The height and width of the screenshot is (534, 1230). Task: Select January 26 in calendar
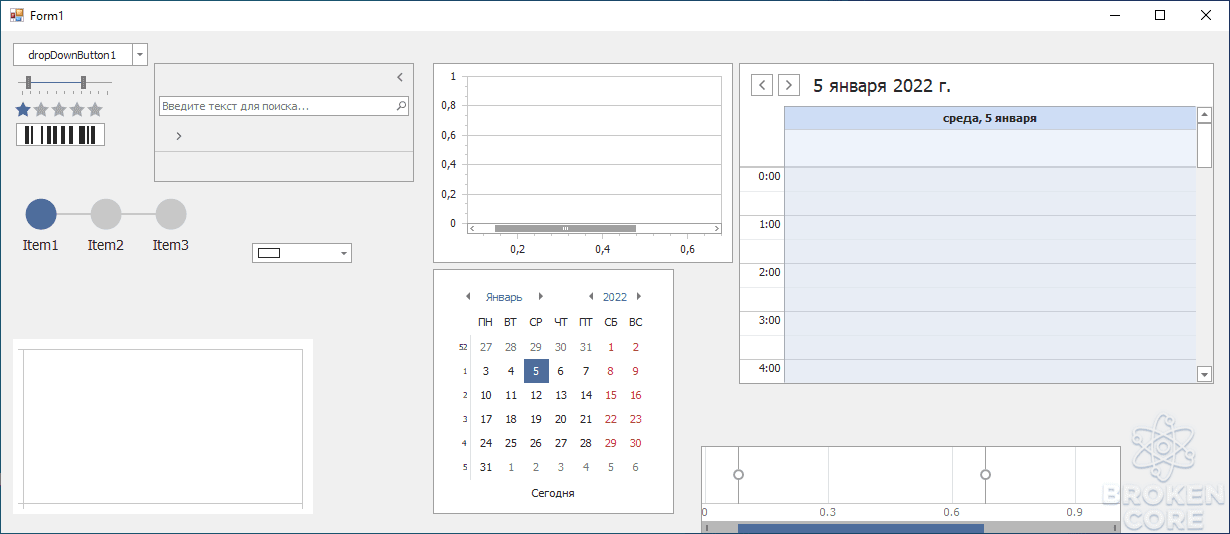point(536,443)
